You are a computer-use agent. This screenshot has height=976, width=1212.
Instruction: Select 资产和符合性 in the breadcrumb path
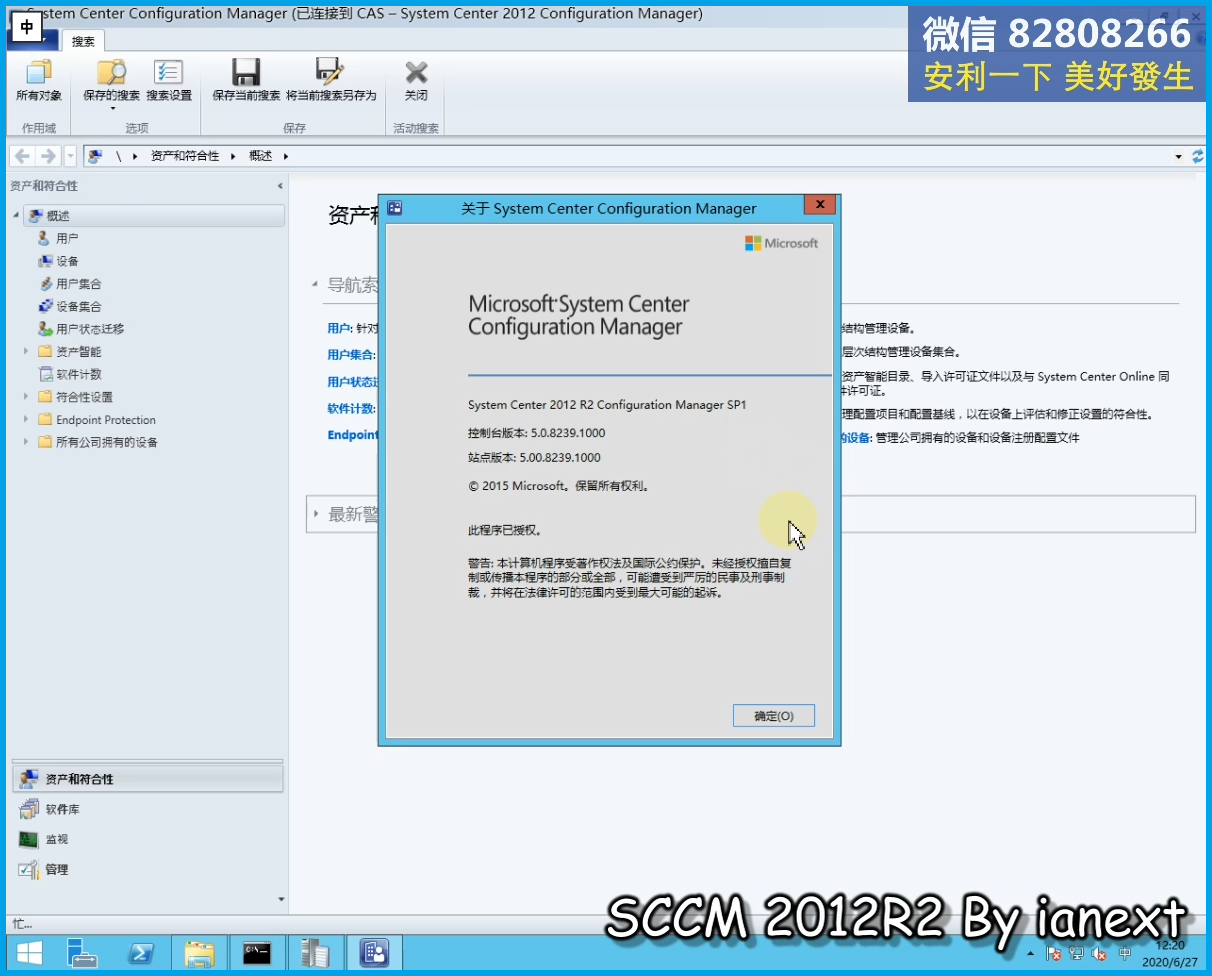tap(185, 156)
